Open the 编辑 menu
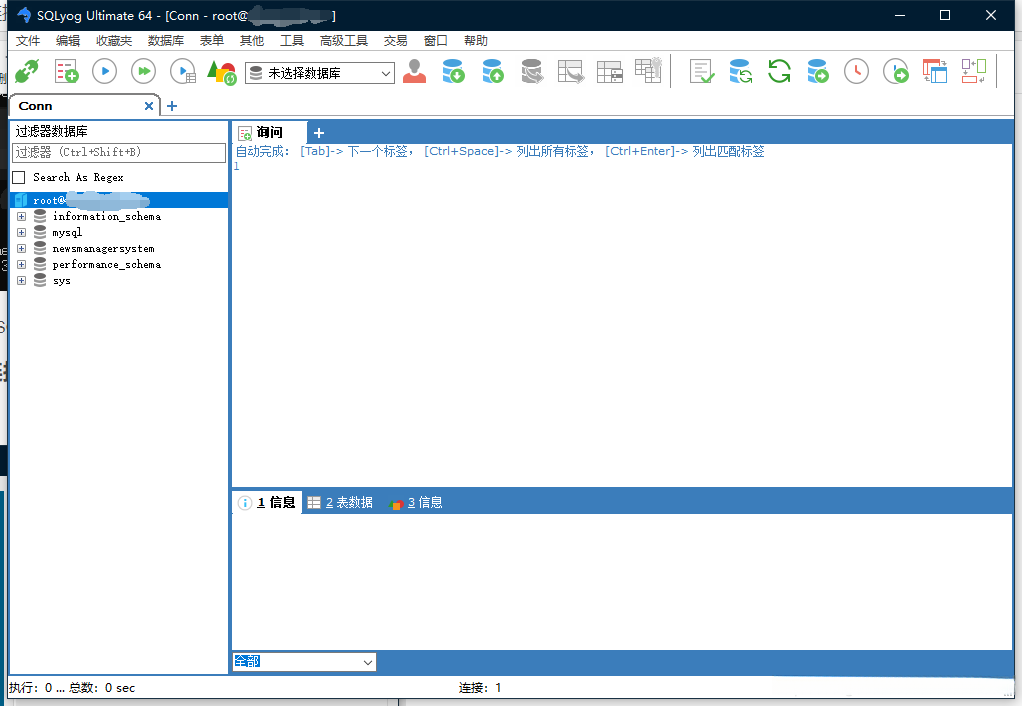The image size is (1022, 706). tap(68, 40)
